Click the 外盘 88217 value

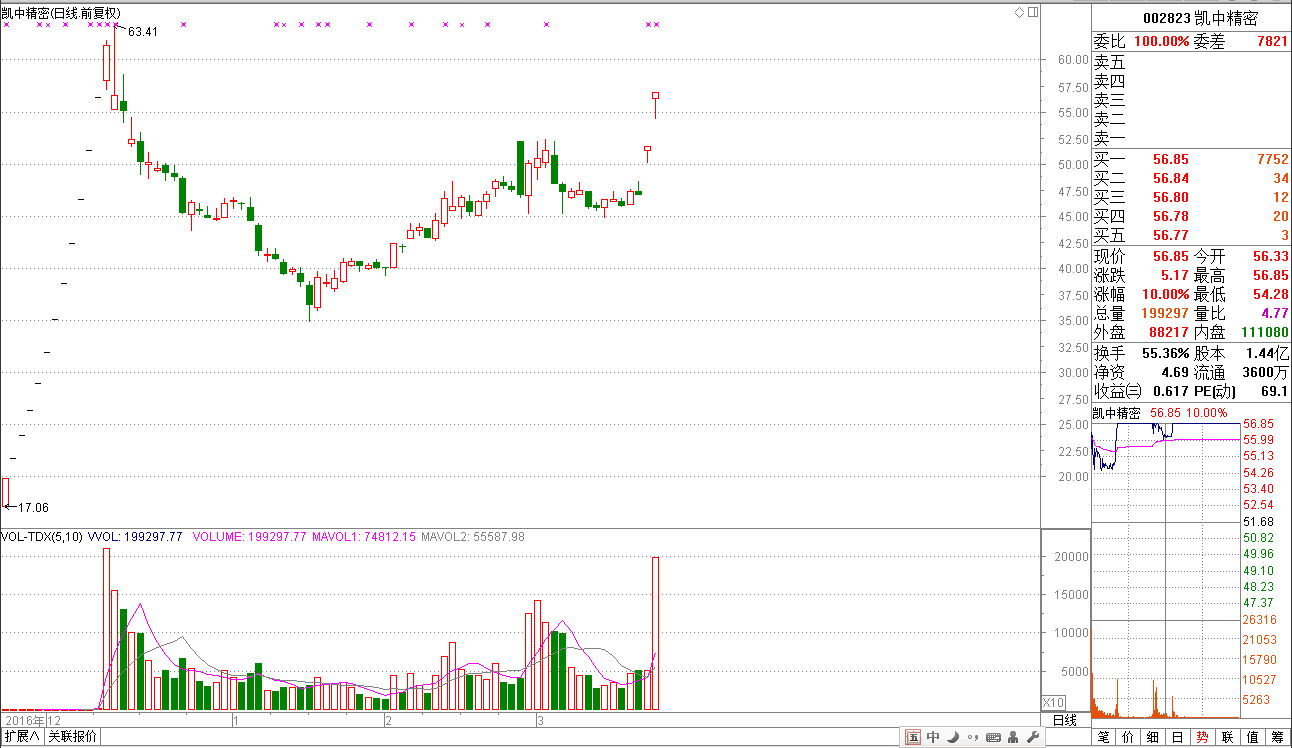[1168, 332]
